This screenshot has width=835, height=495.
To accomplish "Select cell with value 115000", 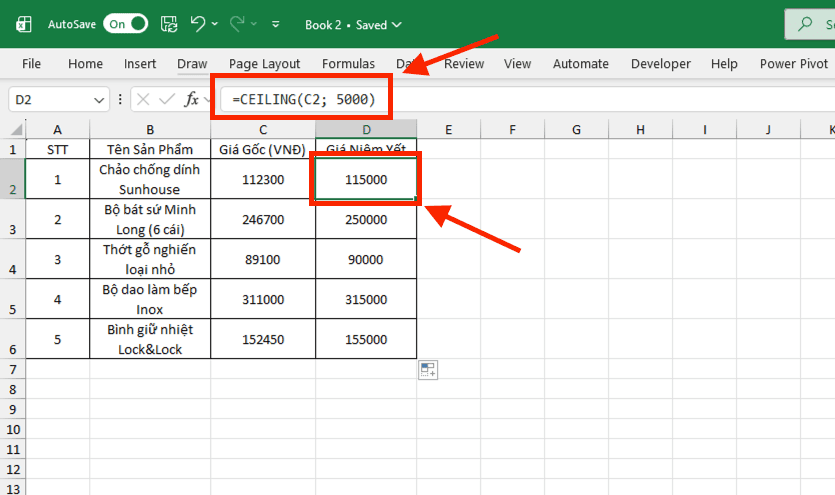I will [366, 179].
